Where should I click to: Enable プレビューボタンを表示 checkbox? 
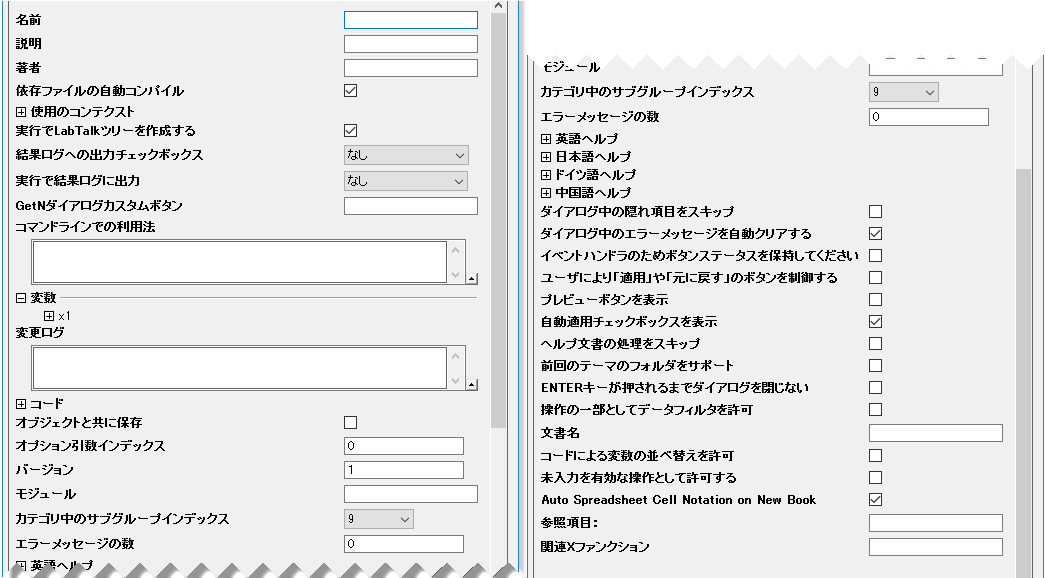[x=876, y=299]
